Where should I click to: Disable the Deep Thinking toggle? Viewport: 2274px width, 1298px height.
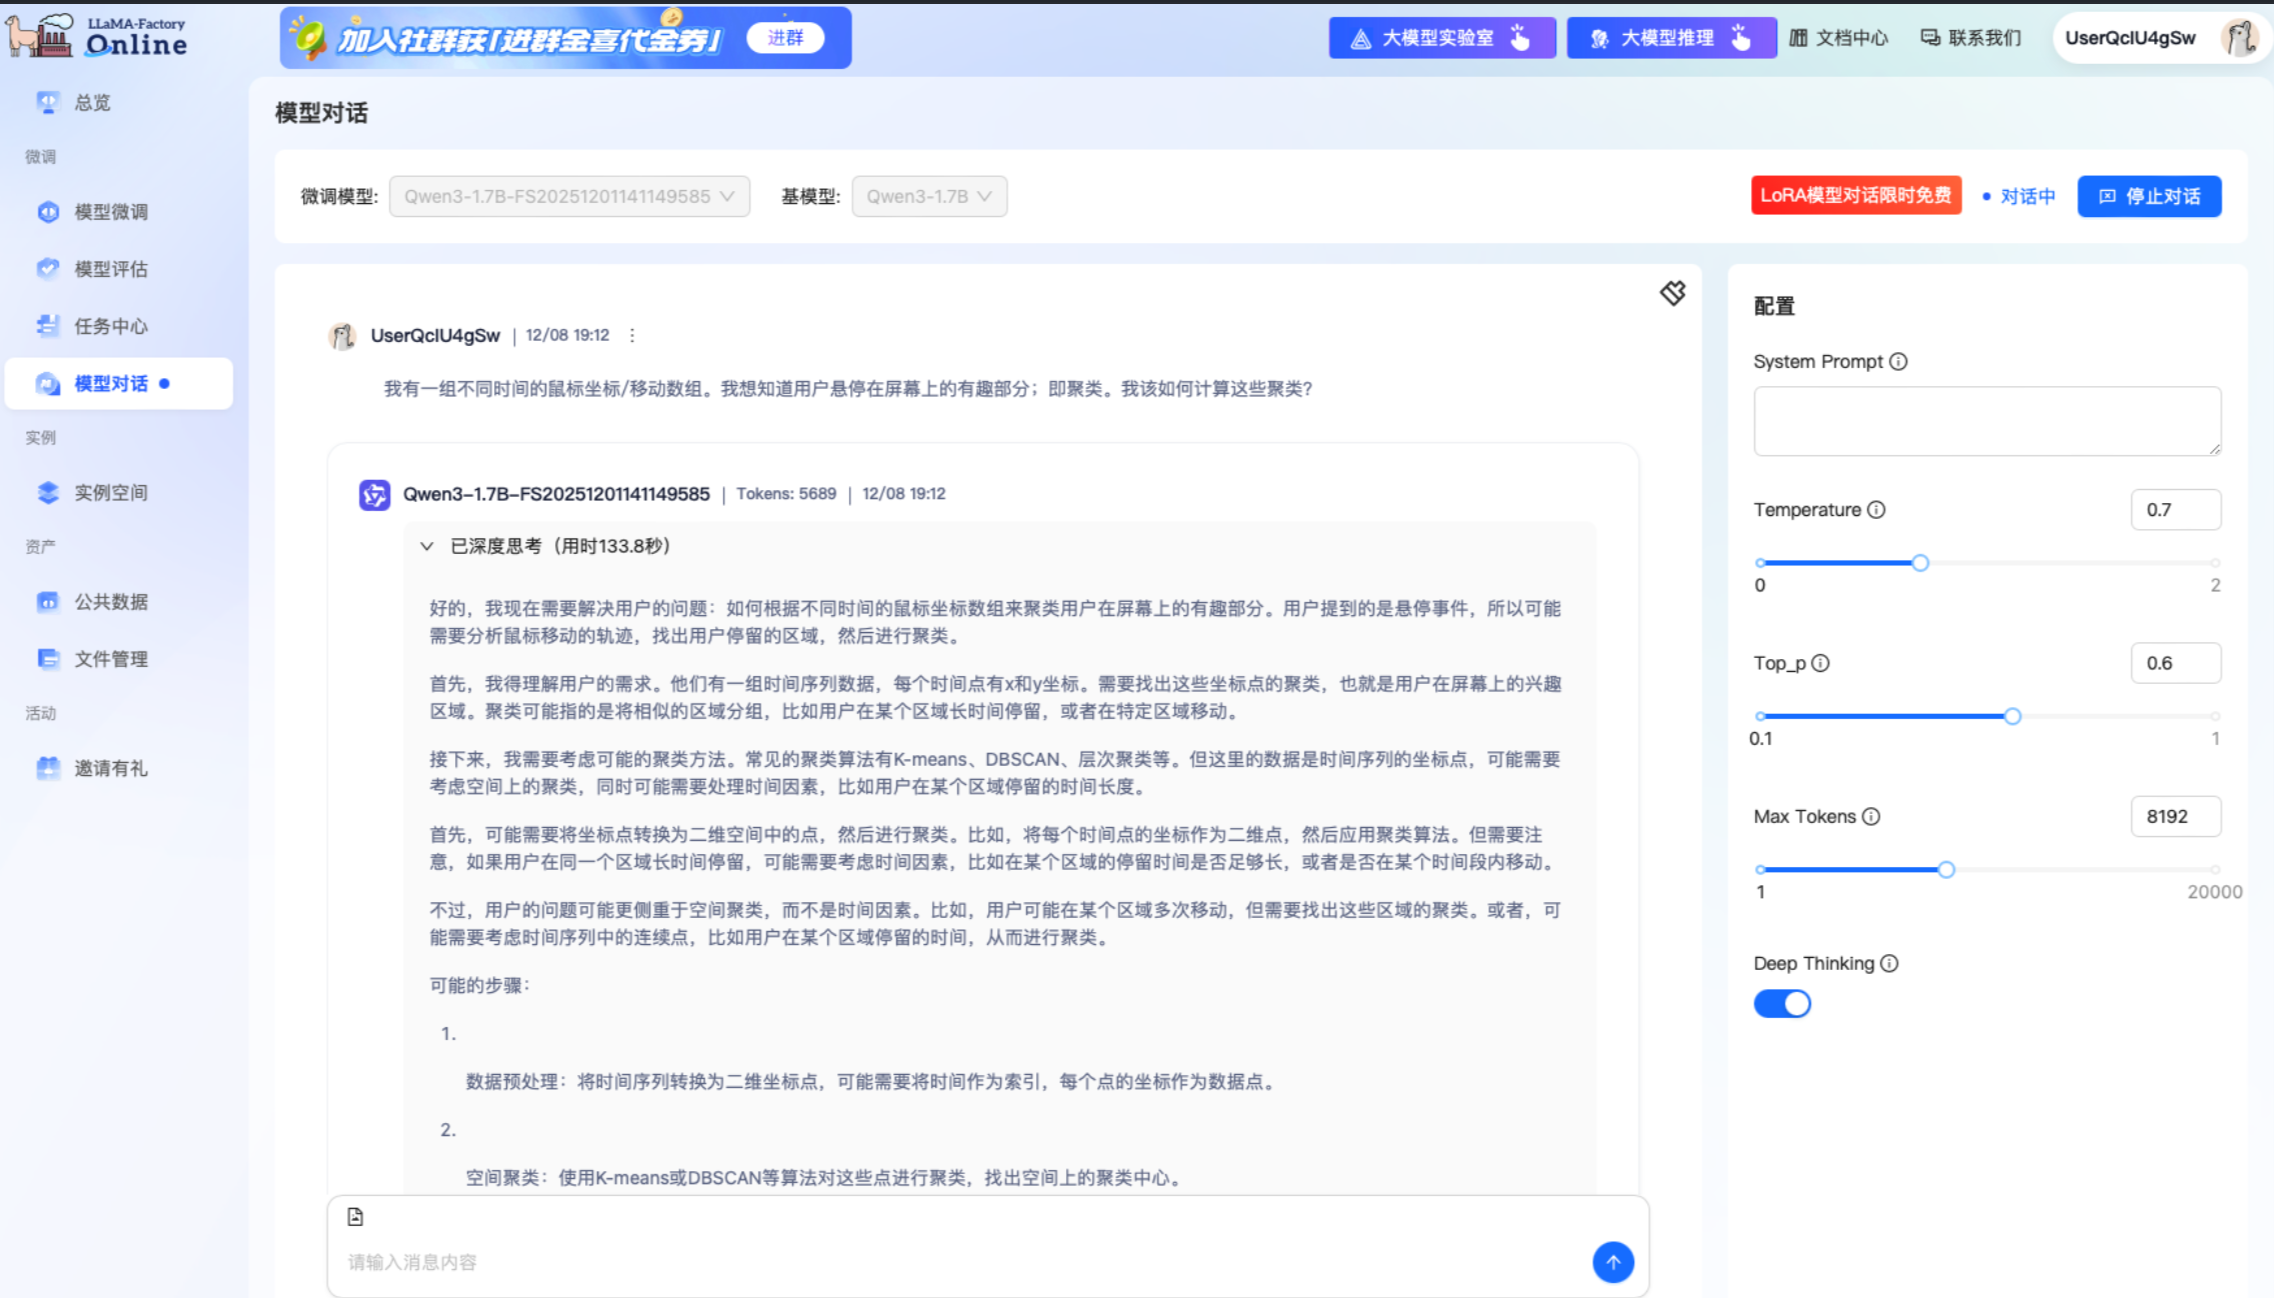coord(1782,1003)
